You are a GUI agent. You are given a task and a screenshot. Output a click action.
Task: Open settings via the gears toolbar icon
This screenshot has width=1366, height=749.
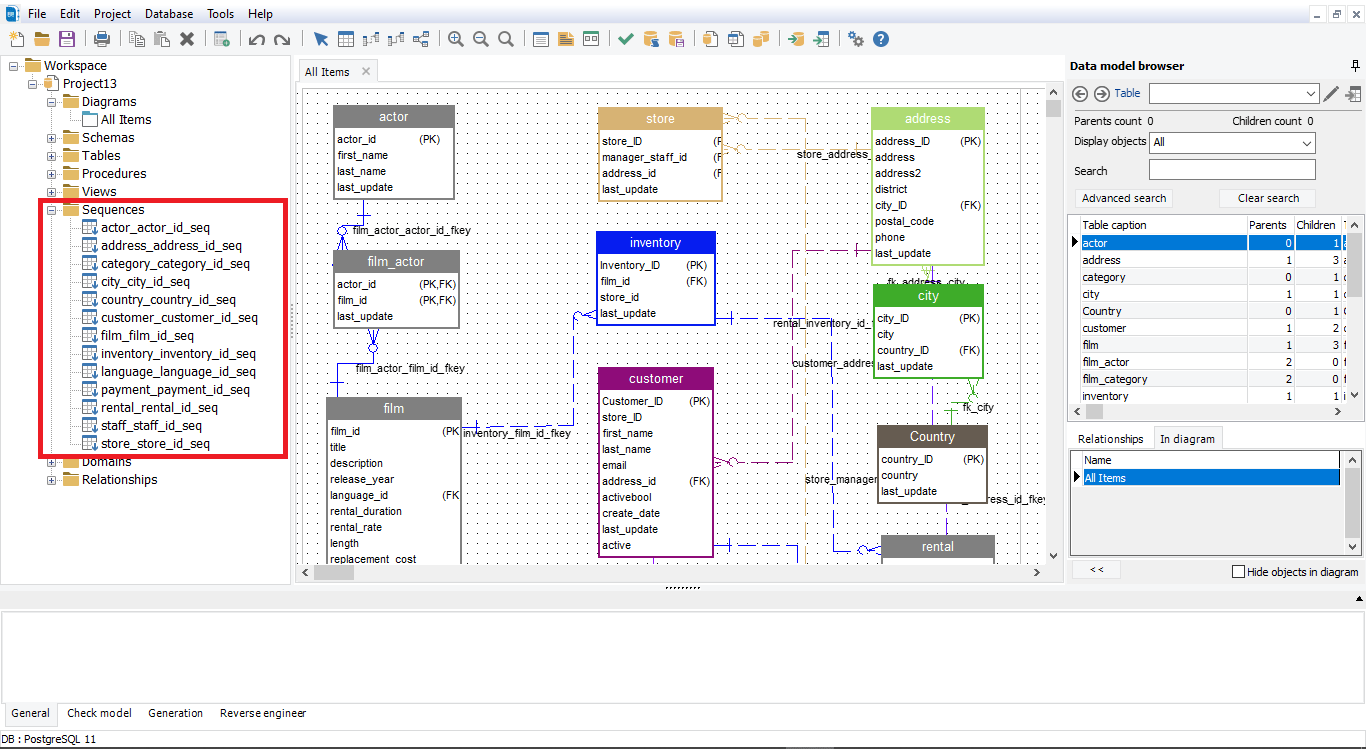(x=856, y=39)
